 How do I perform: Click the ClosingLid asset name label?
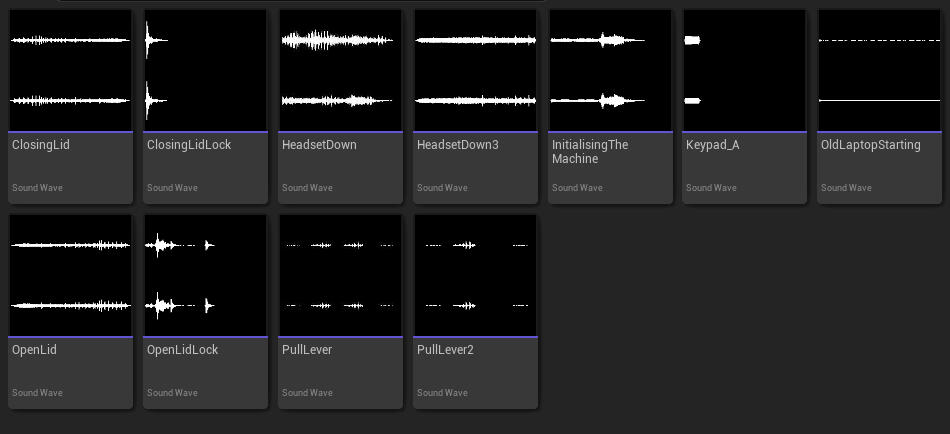tap(41, 145)
